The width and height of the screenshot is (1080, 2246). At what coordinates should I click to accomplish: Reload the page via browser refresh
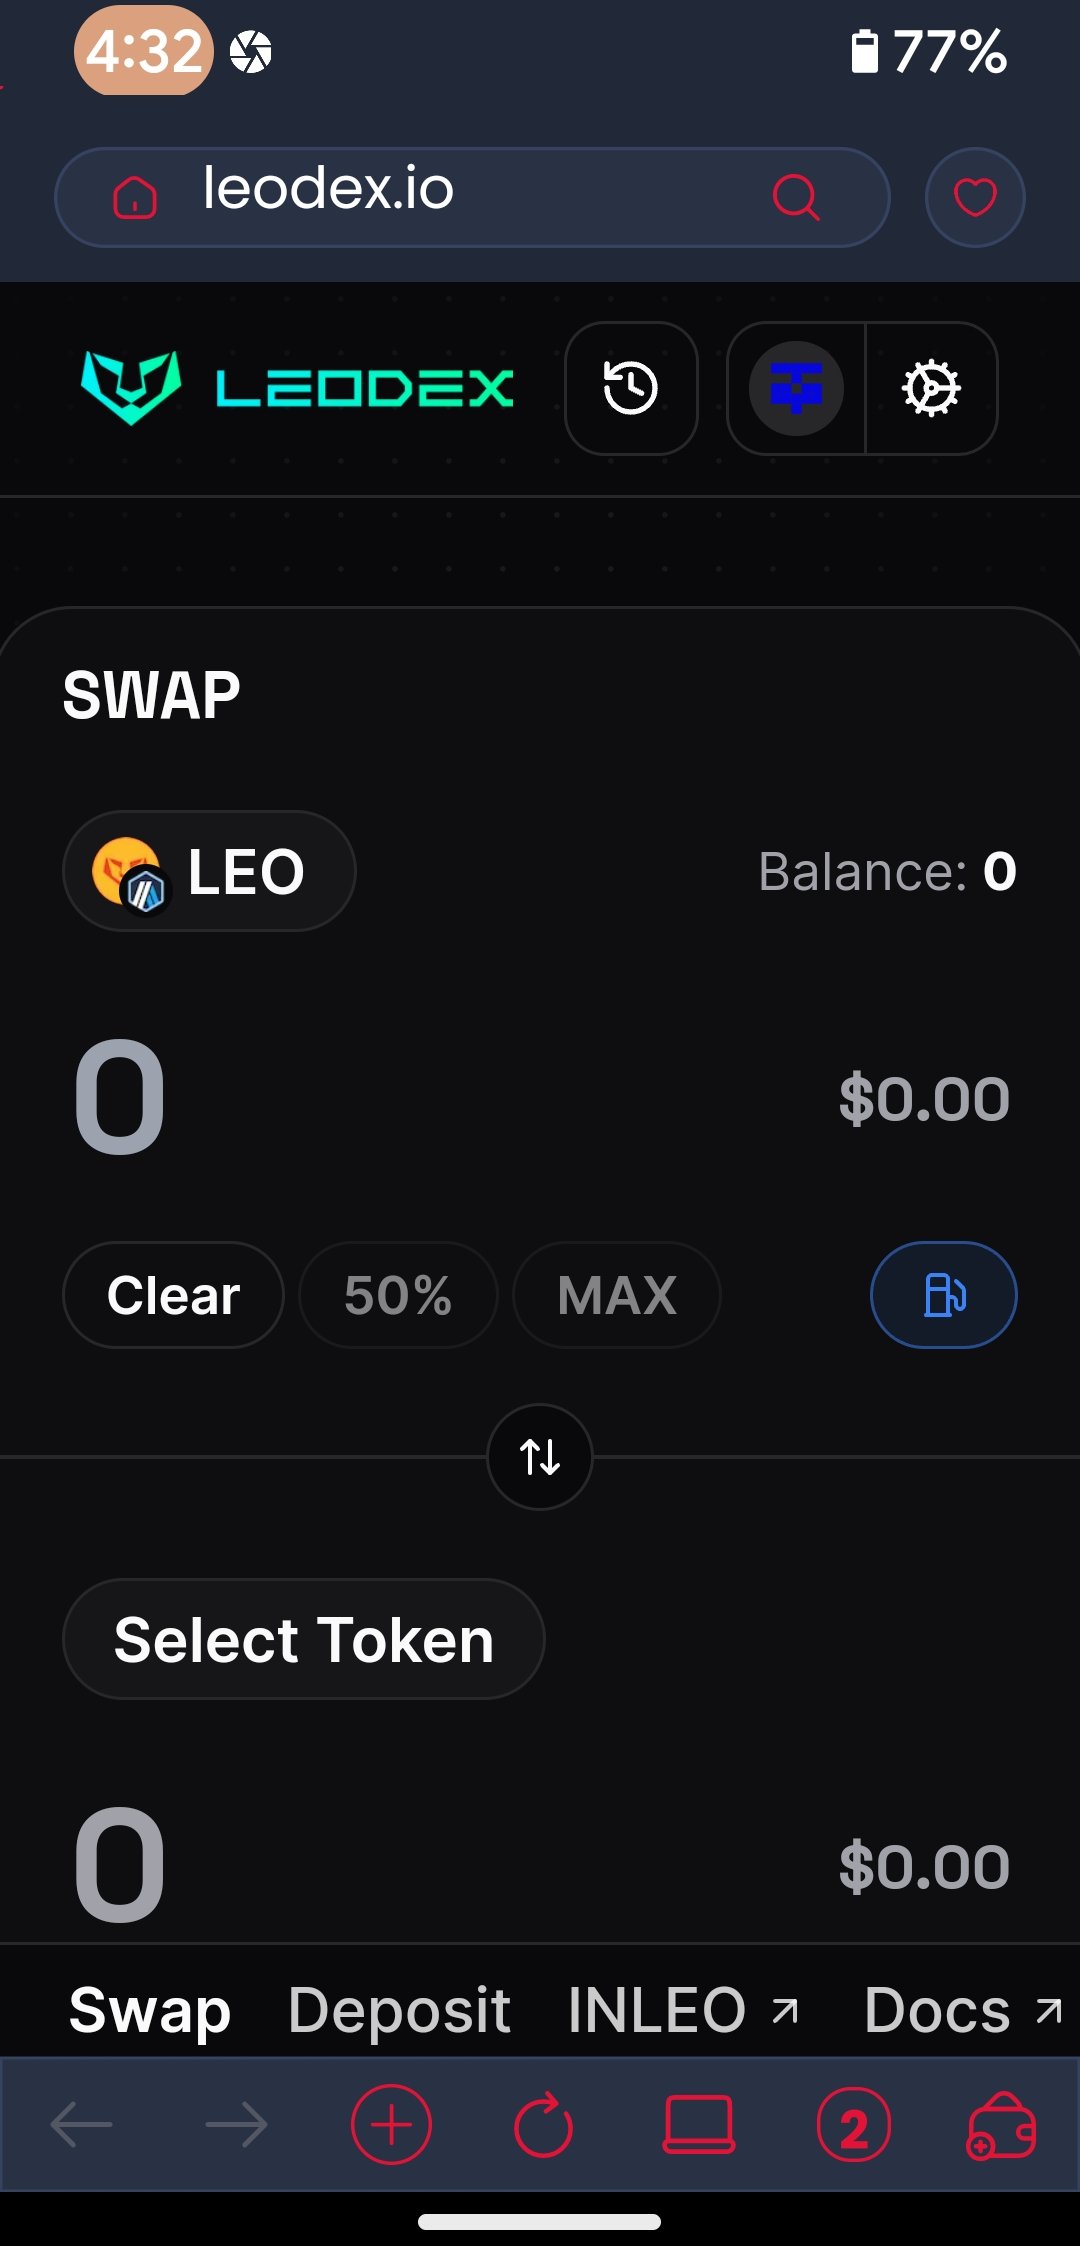(543, 2124)
